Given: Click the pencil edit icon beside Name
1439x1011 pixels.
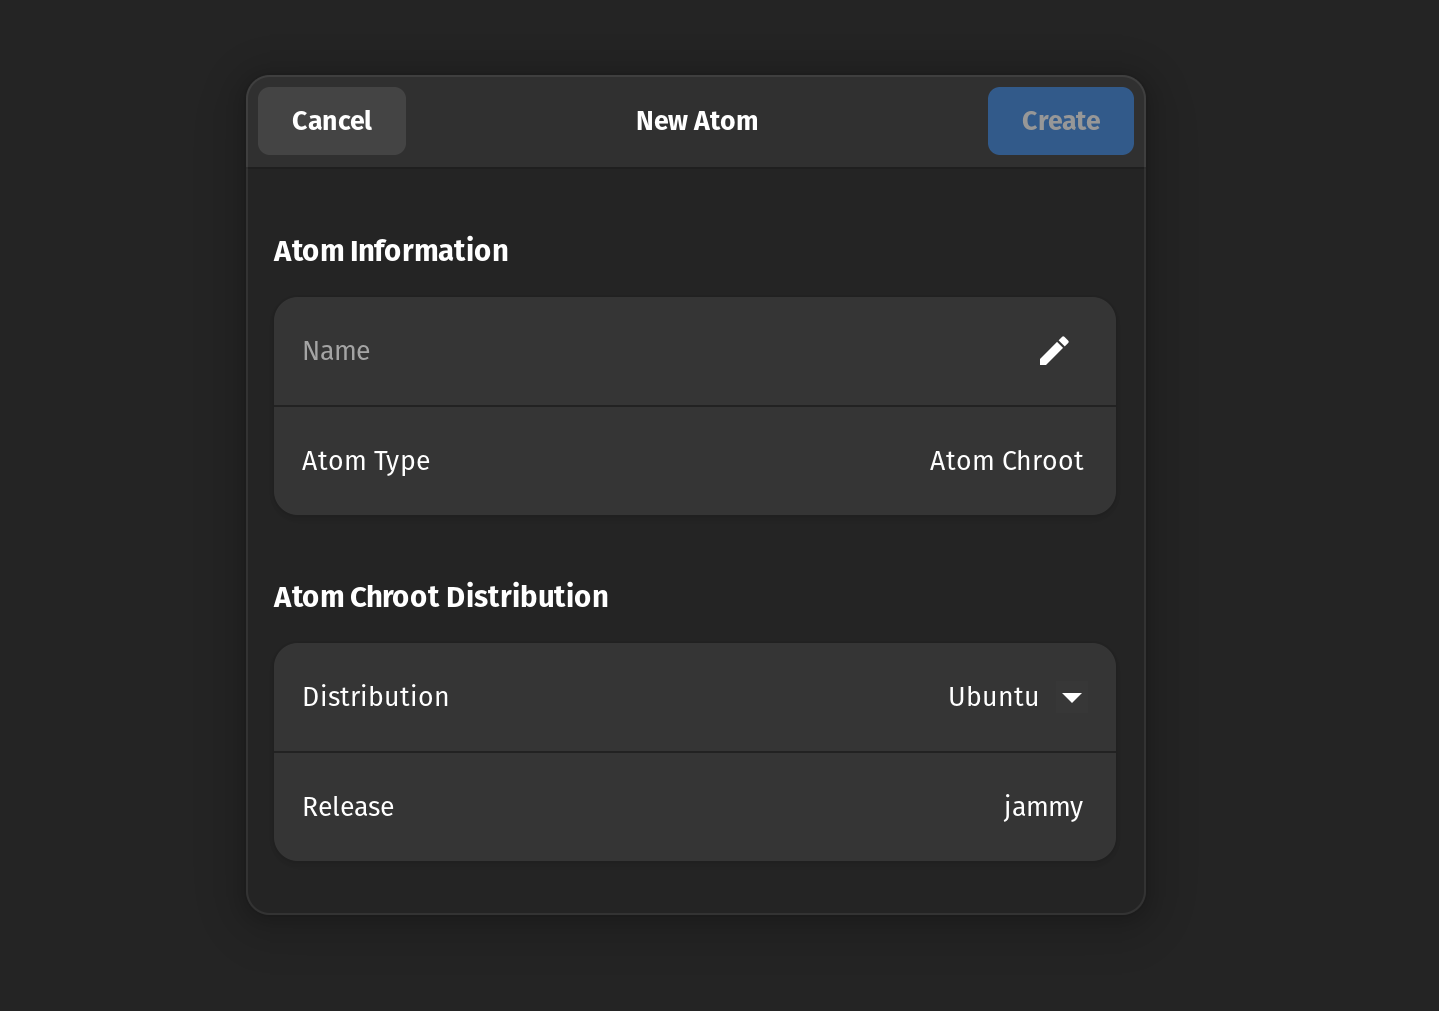Looking at the screenshot, I should 1054,351.
